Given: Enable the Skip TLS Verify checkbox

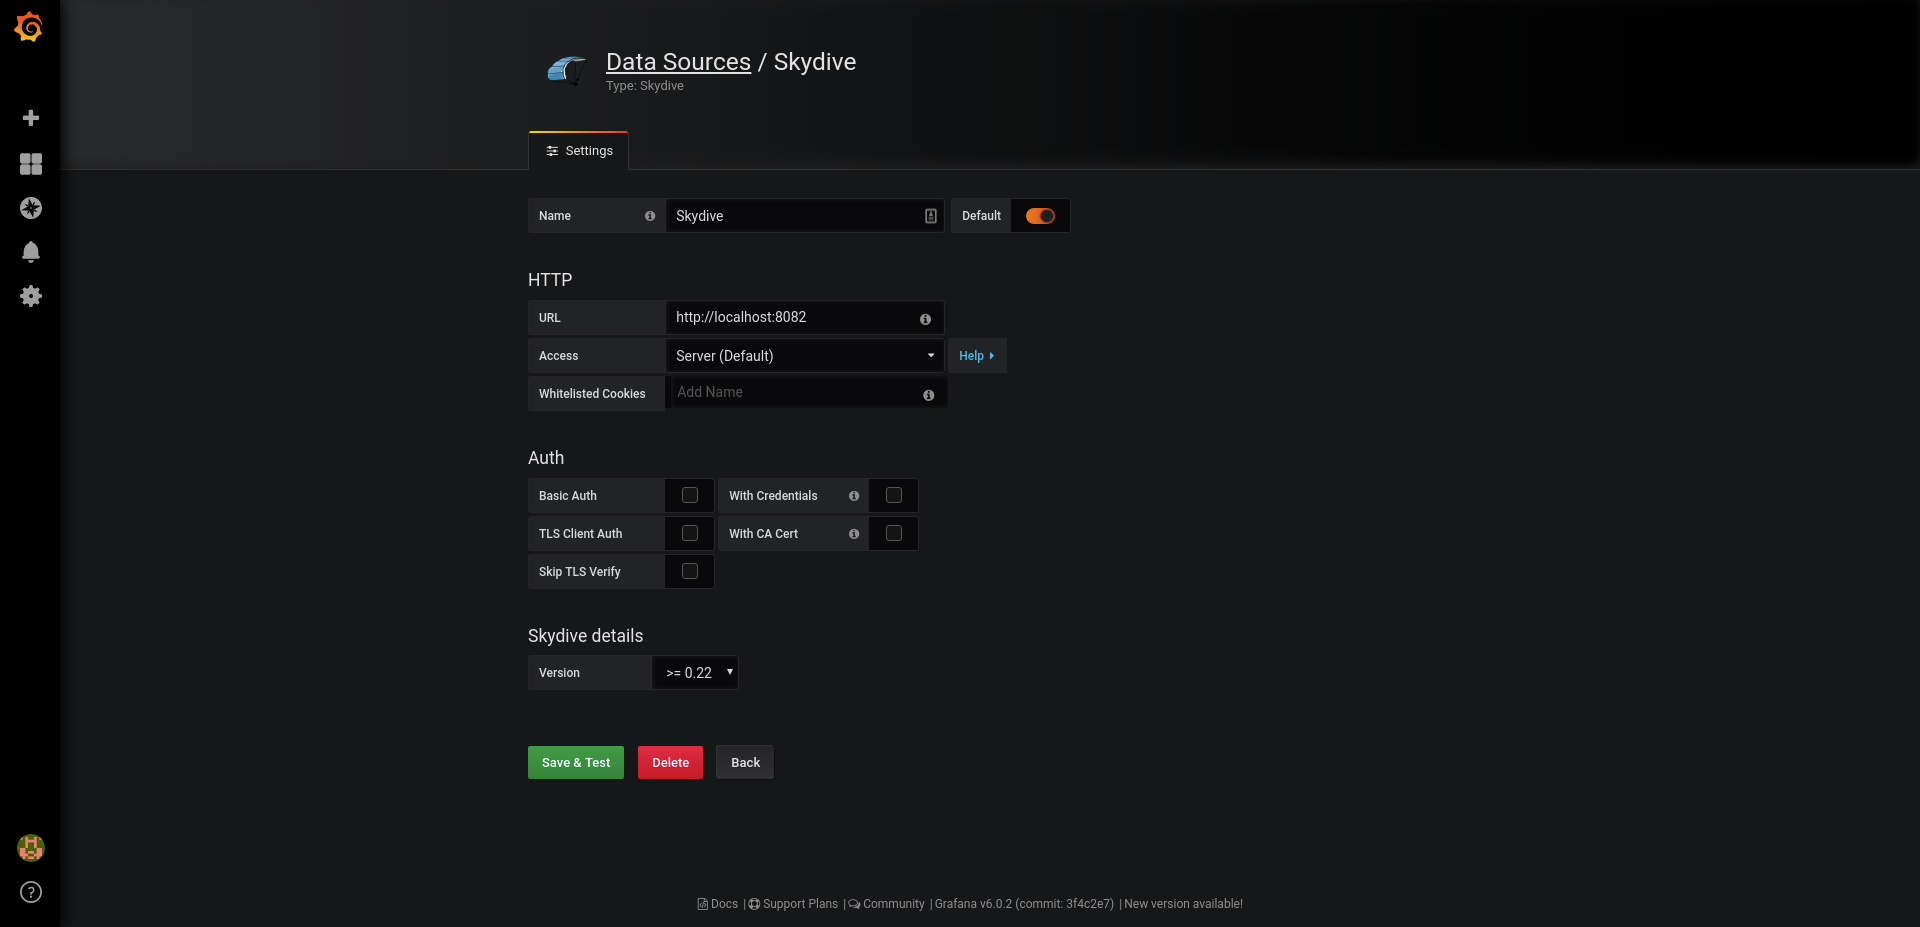Looking at the screenshot, I should 690,571.
